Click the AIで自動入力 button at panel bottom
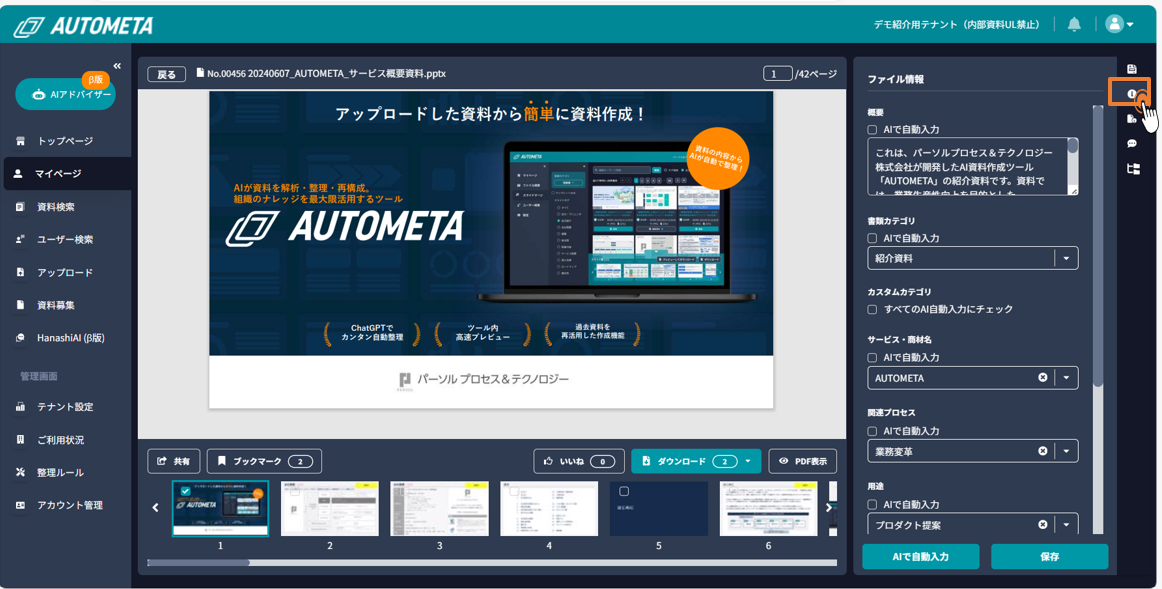Viewport: 1162px width, 589px height. click(920, 556)
